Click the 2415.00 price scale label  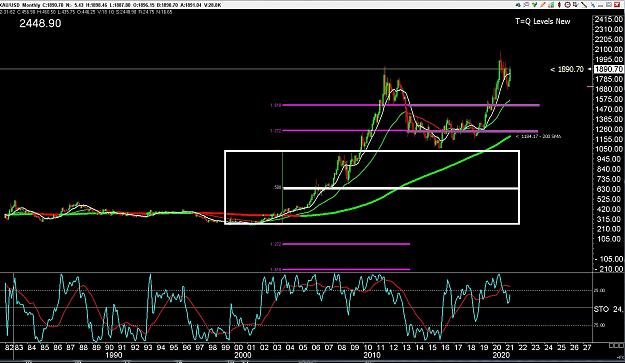[609, 19]
